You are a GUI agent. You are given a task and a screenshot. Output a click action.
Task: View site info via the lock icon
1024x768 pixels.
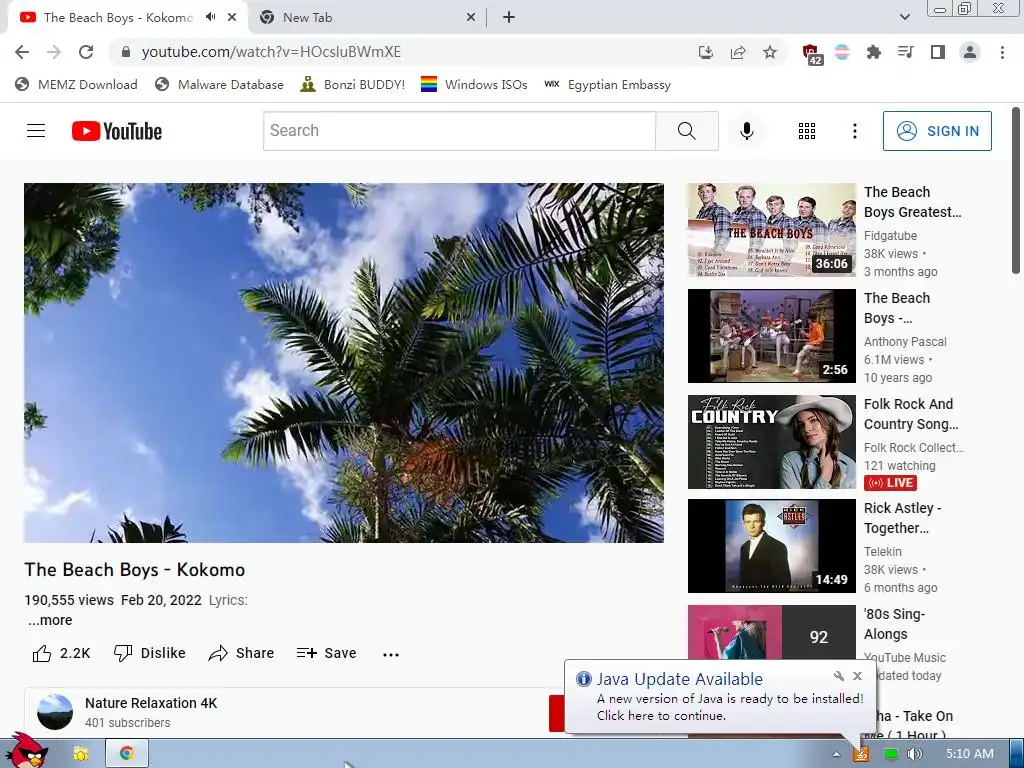tap(126, 52)
